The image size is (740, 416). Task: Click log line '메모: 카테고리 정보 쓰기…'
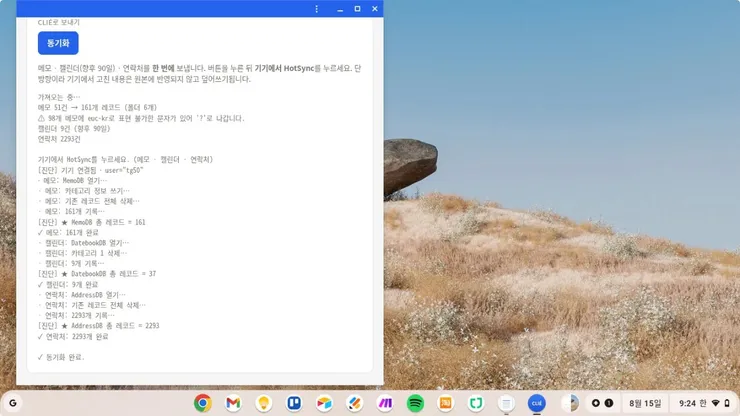[x=84, y=191]
